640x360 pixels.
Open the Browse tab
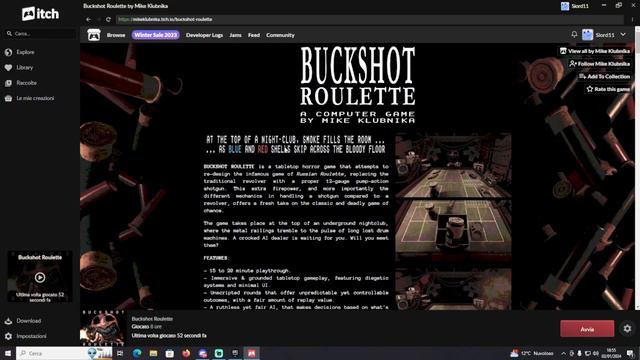116,35
